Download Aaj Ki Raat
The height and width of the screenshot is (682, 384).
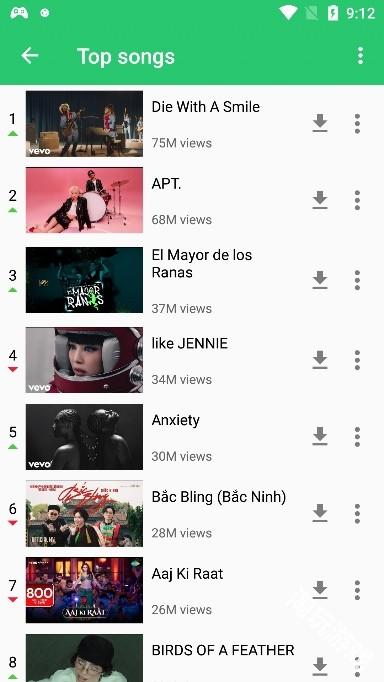click(320, 590)
